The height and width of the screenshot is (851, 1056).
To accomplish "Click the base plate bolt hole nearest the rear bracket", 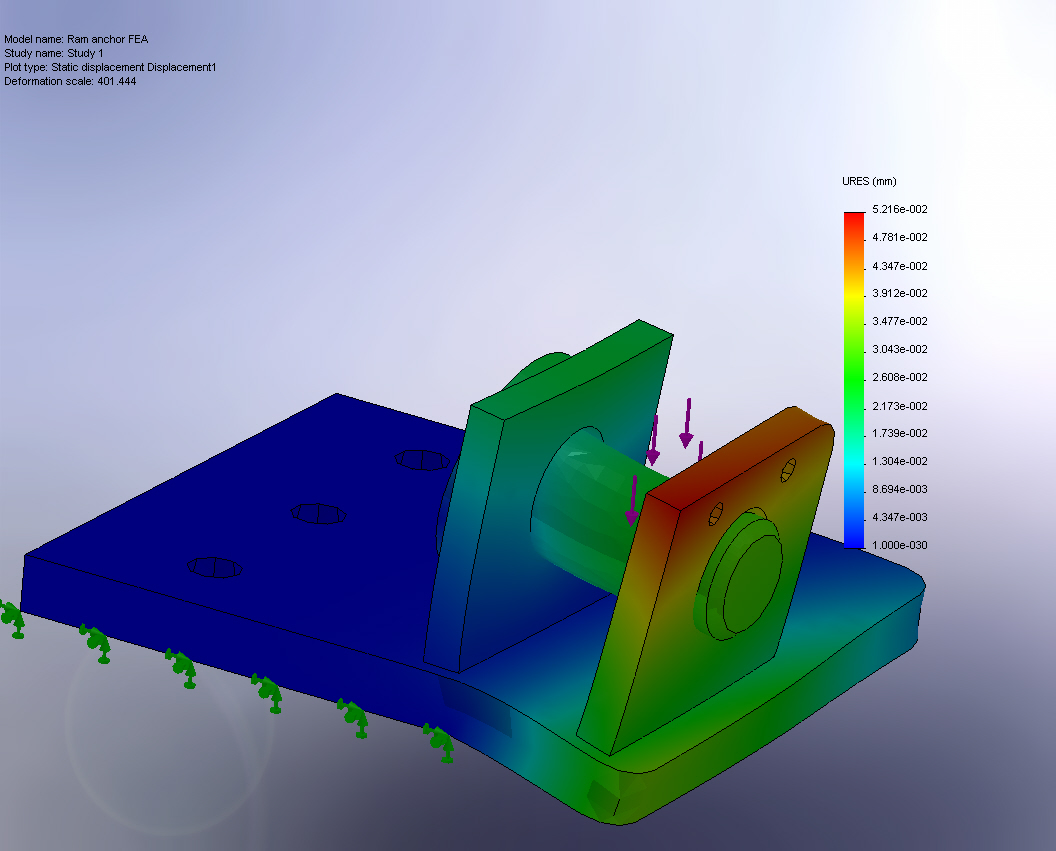I will pos(420,459).
